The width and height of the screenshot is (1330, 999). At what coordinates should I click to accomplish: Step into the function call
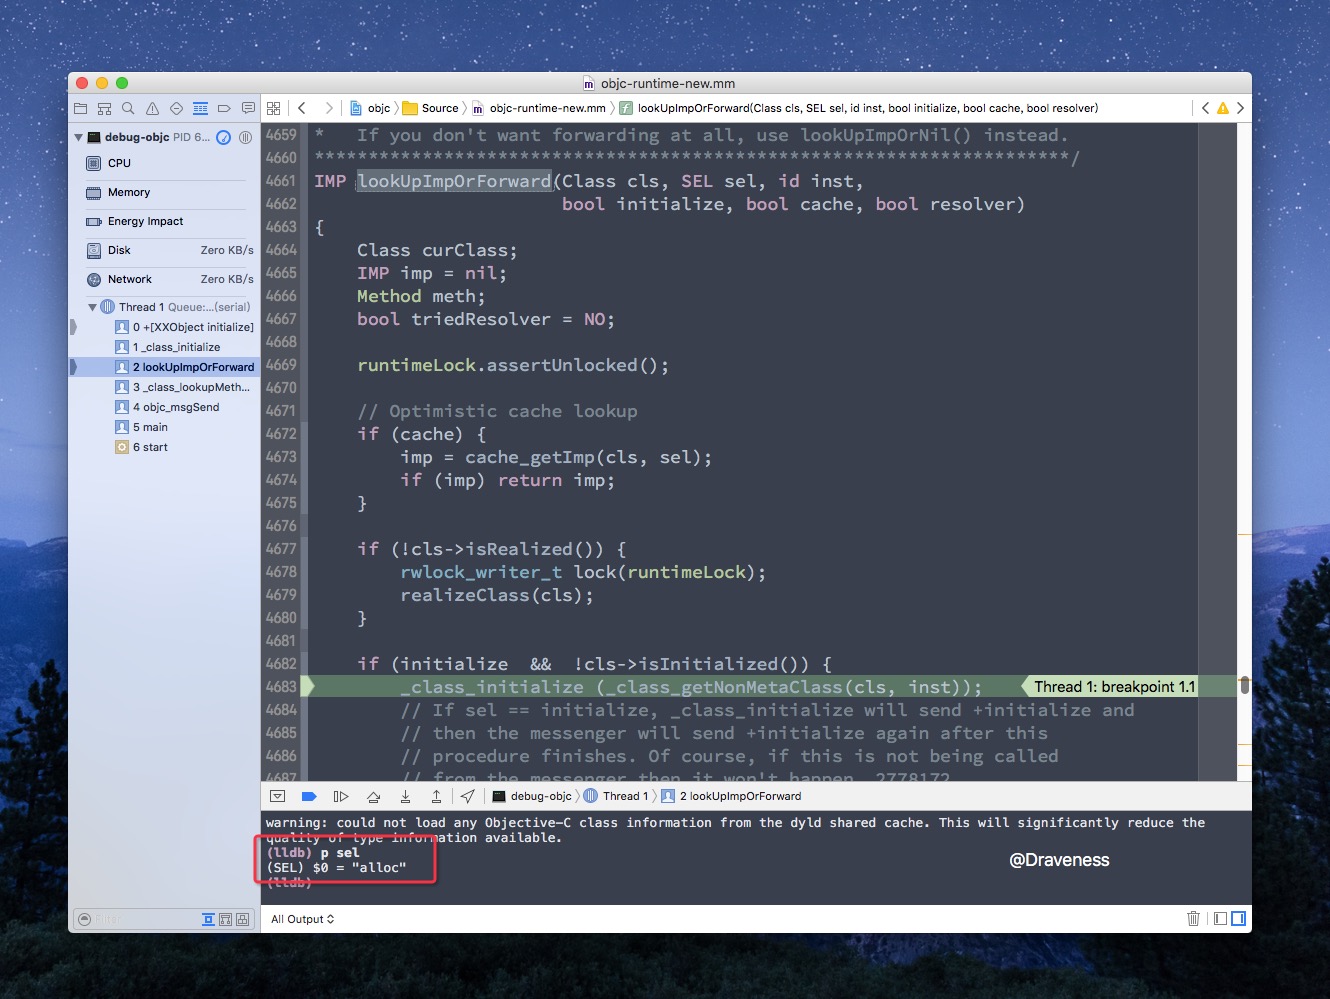[405, 796]
